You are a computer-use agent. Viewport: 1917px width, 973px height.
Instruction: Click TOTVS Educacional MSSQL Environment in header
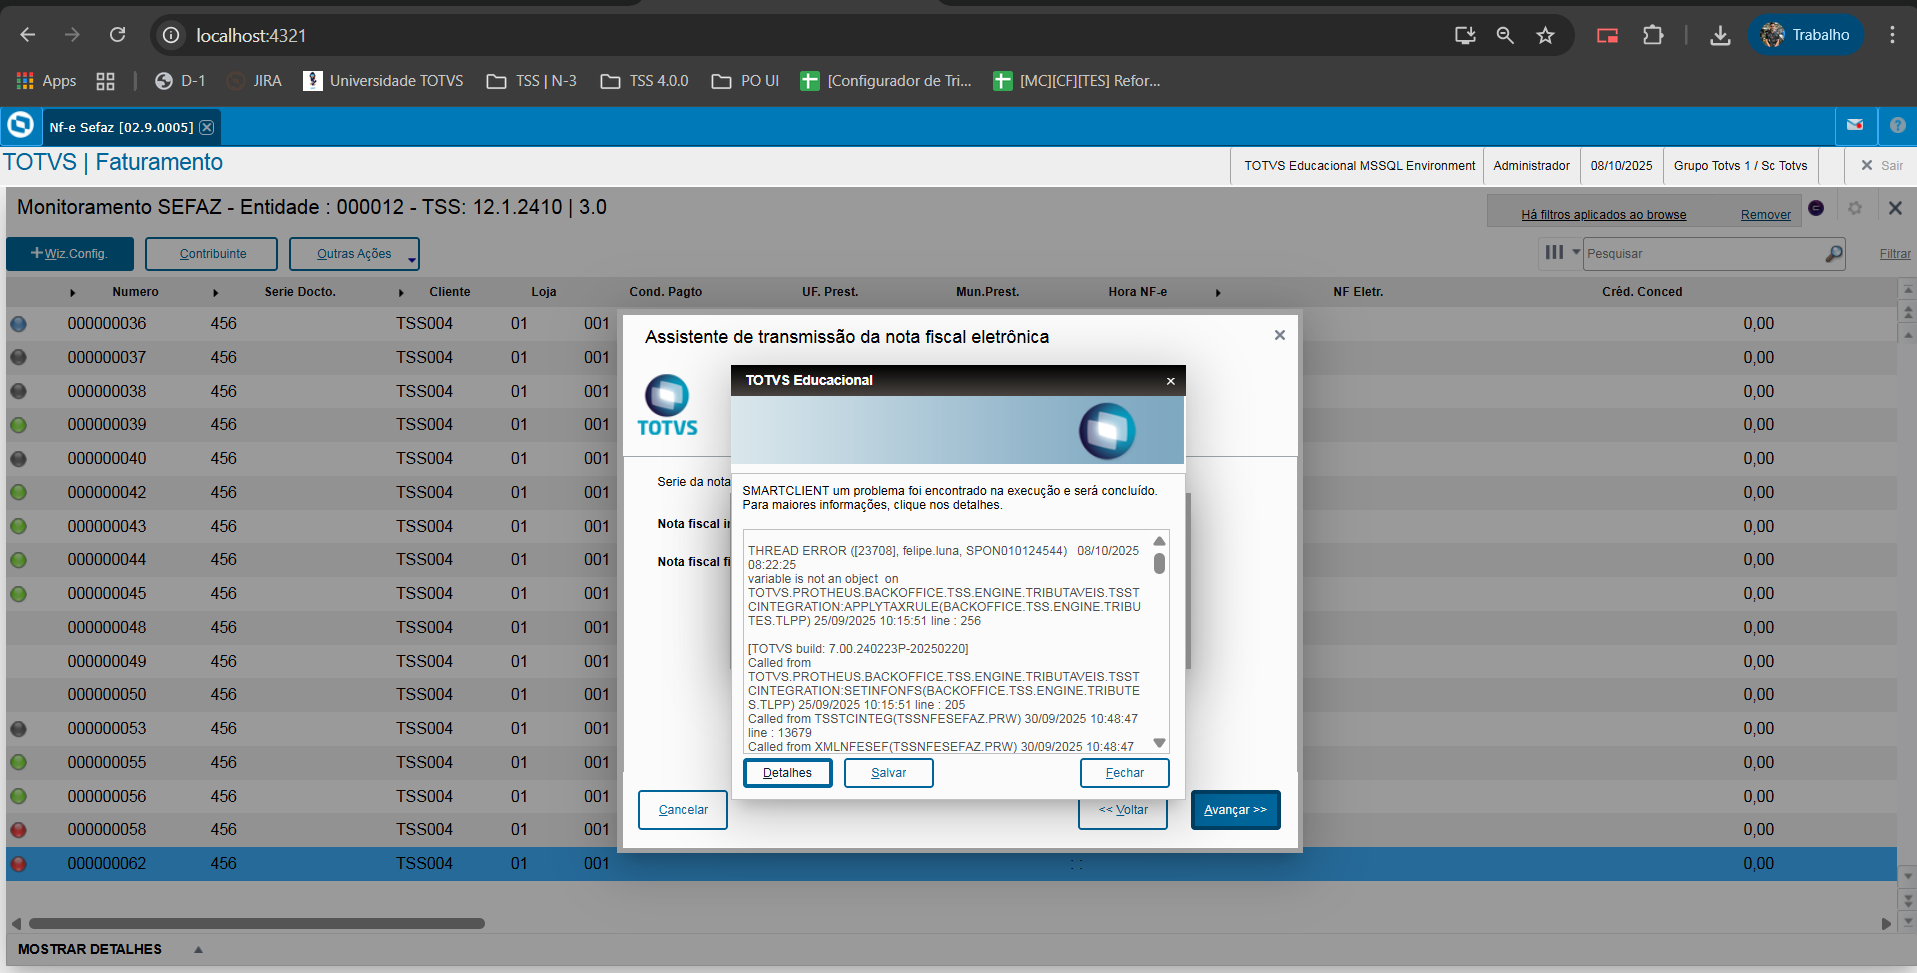click(1359, 166)
